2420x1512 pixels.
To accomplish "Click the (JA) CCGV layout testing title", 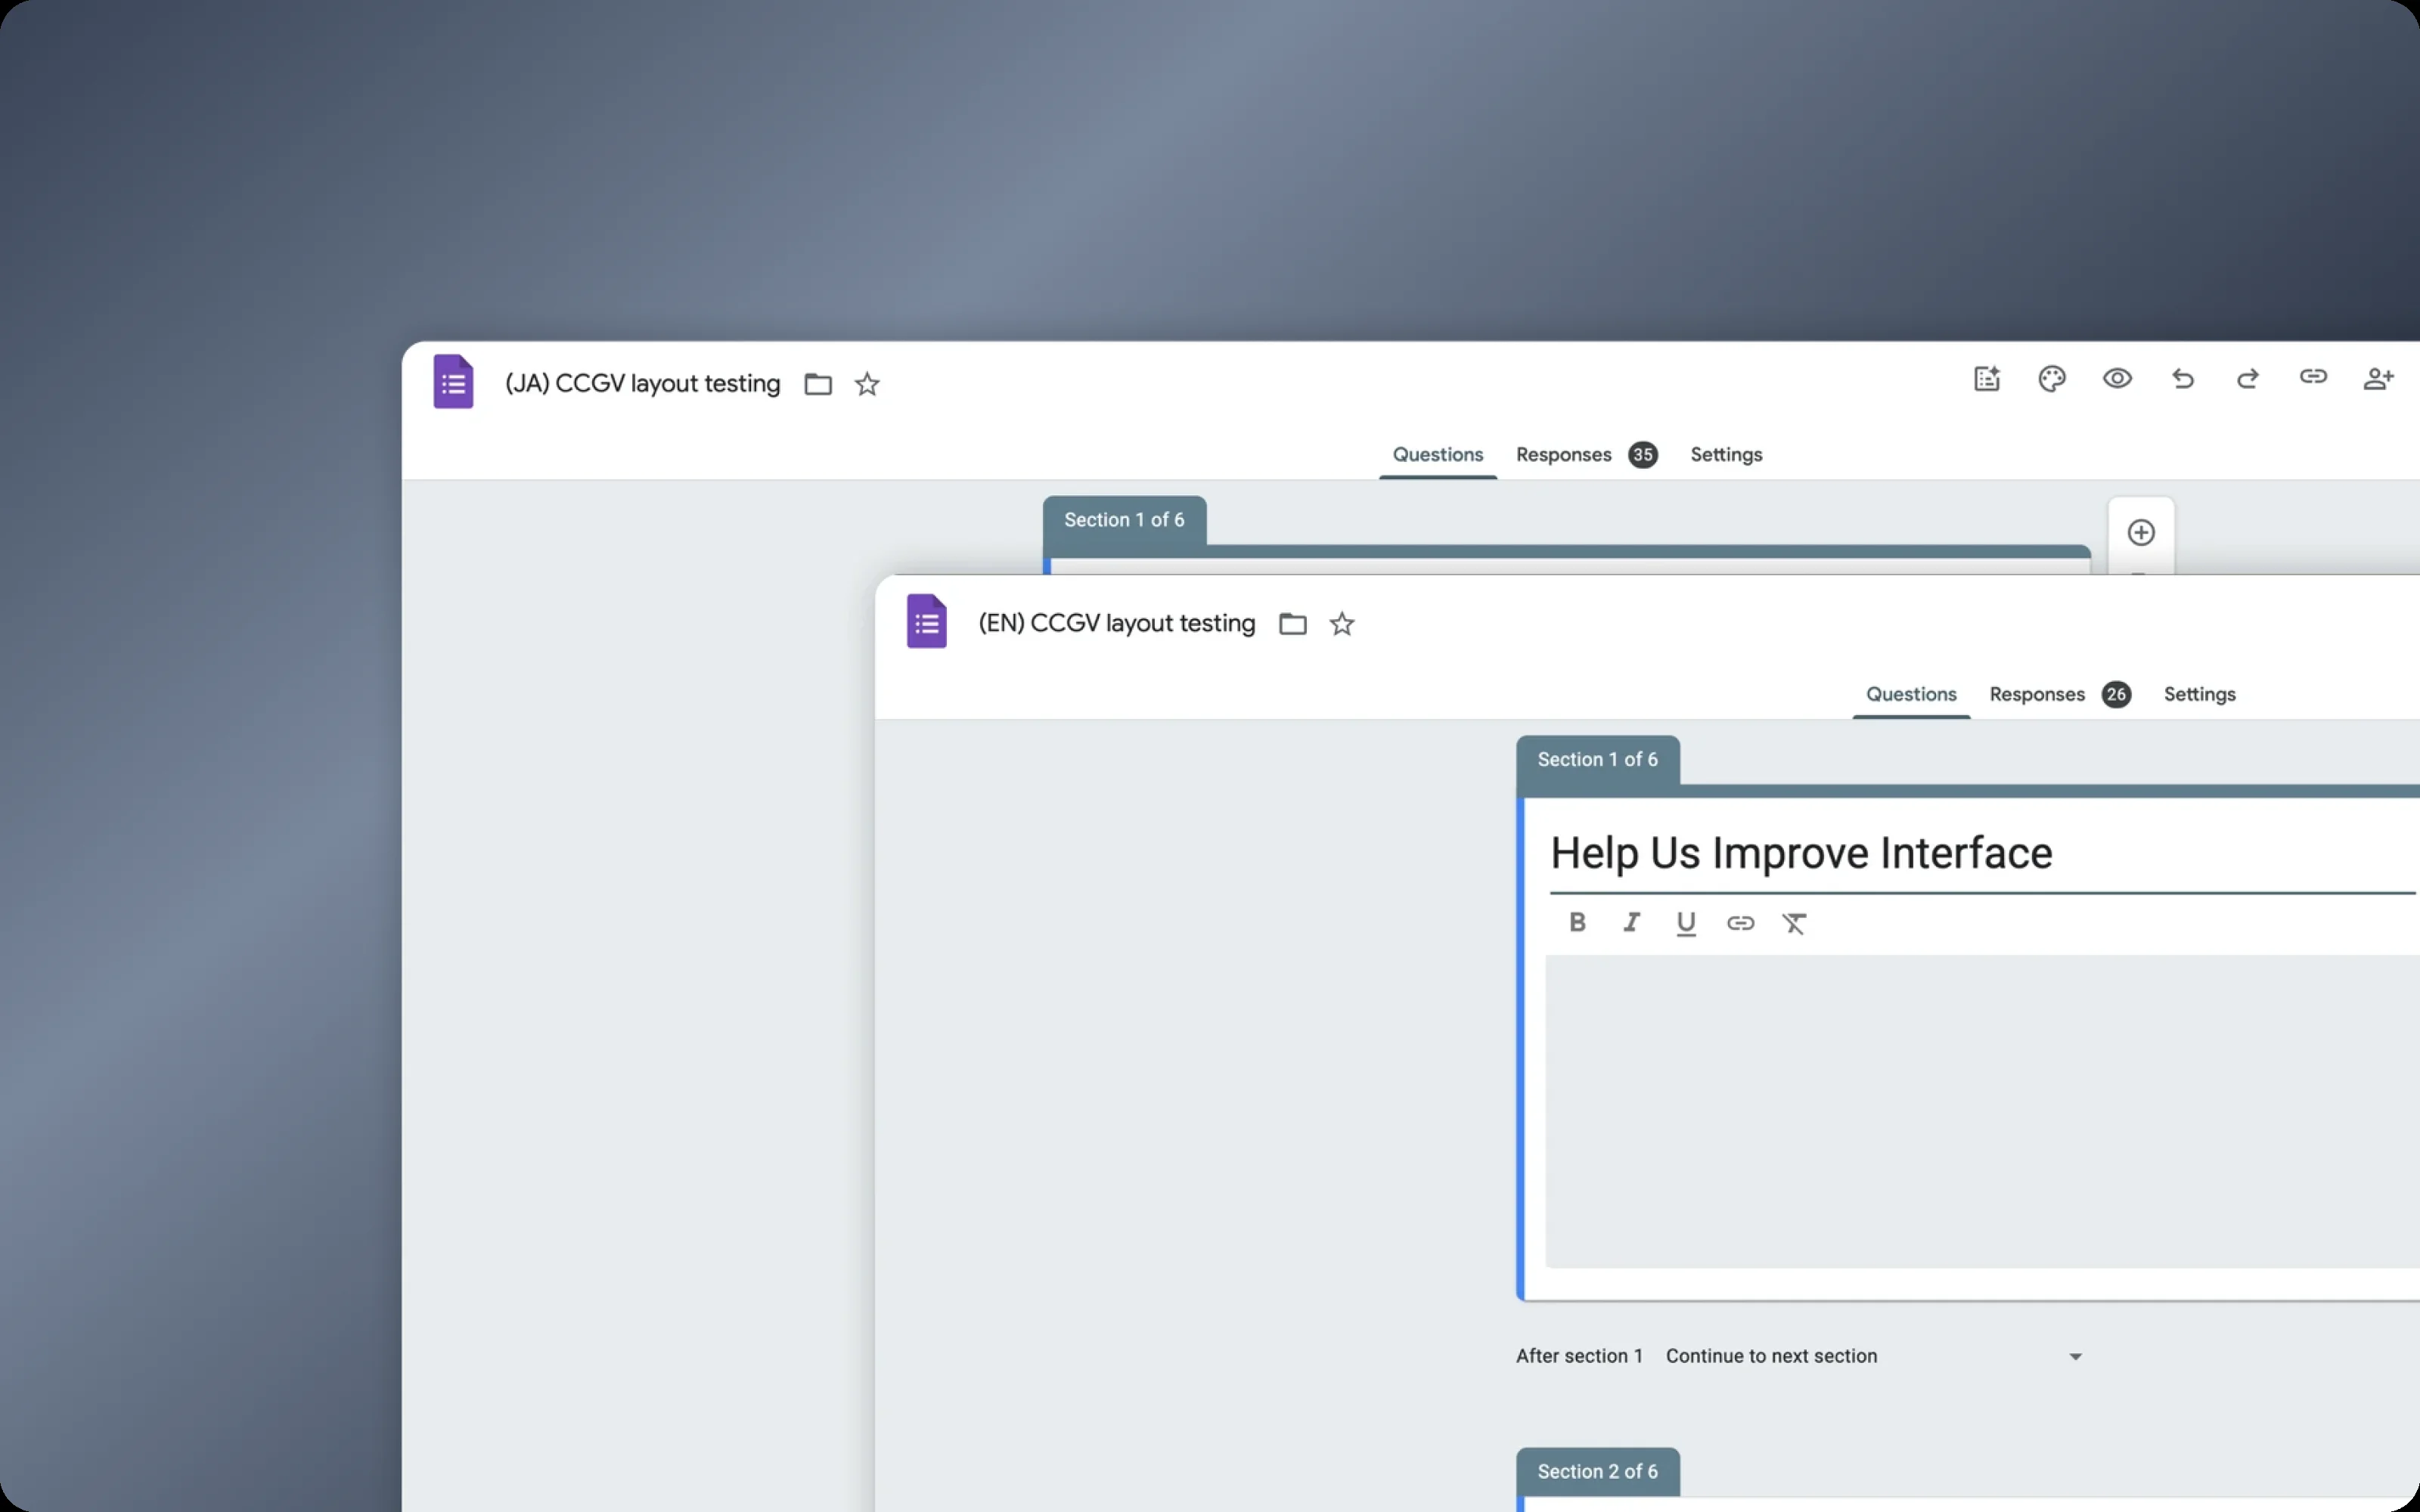I will pyautogui.click(x=642, y=384).
